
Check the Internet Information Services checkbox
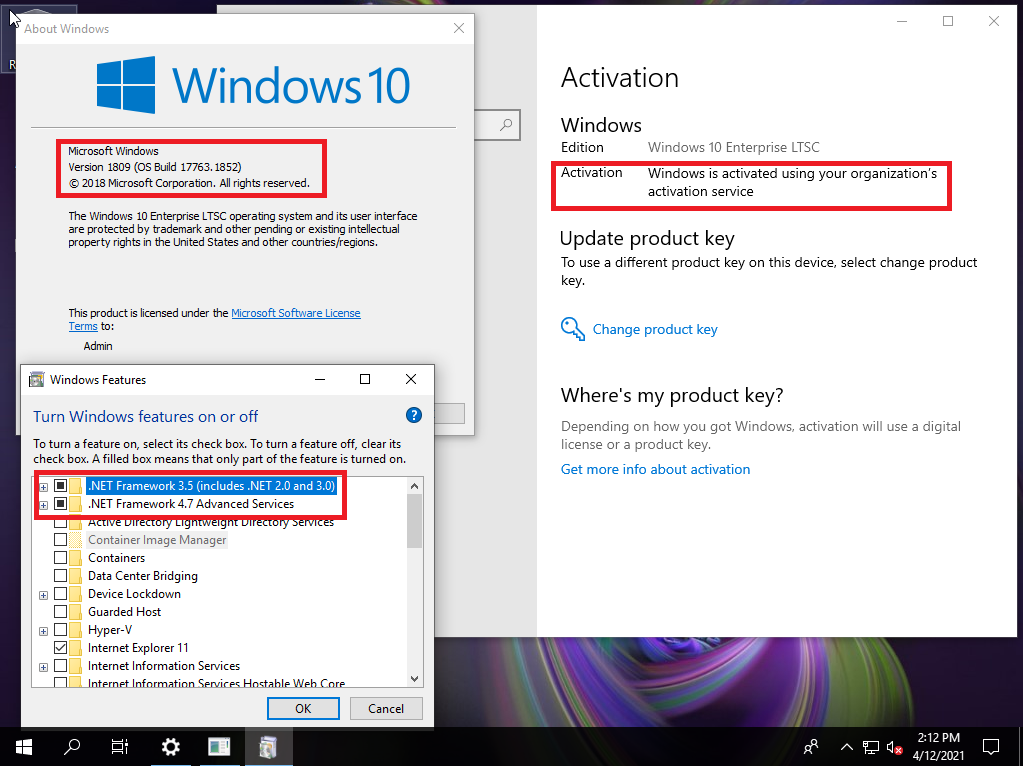tap(60, 666)
